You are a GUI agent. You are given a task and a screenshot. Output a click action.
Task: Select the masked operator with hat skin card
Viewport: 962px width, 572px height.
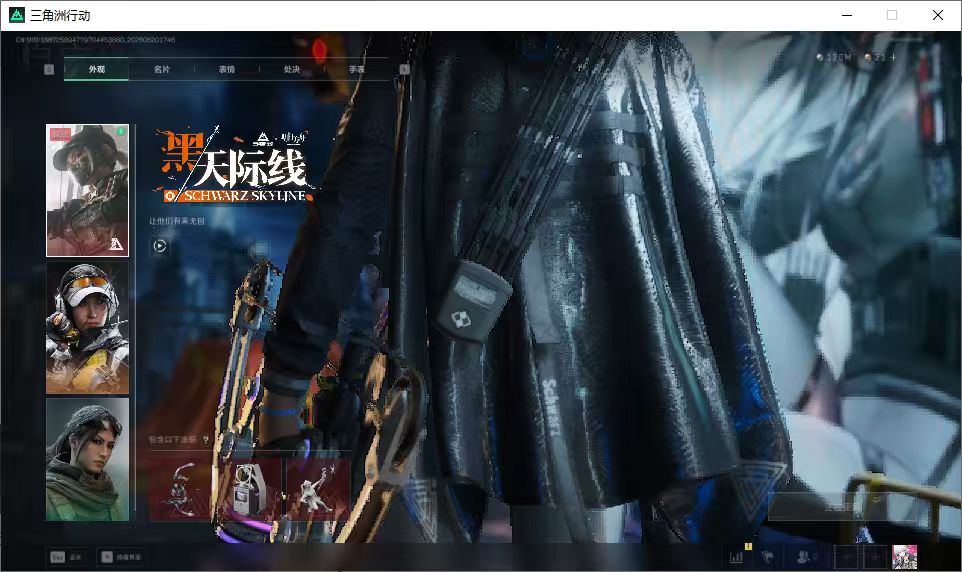click(88, 190)
